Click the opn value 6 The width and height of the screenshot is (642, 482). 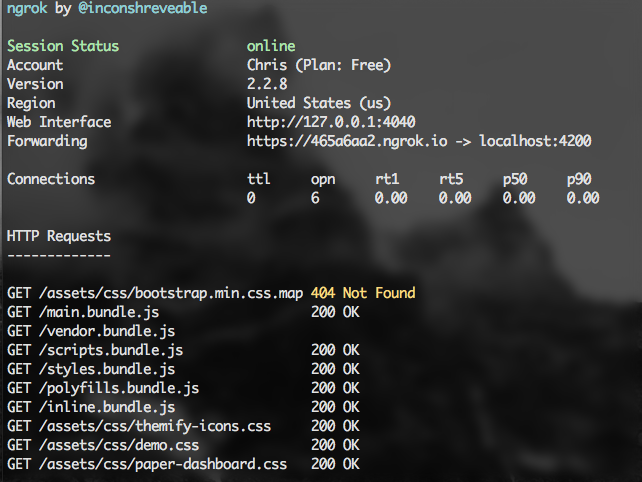[315, 198]
